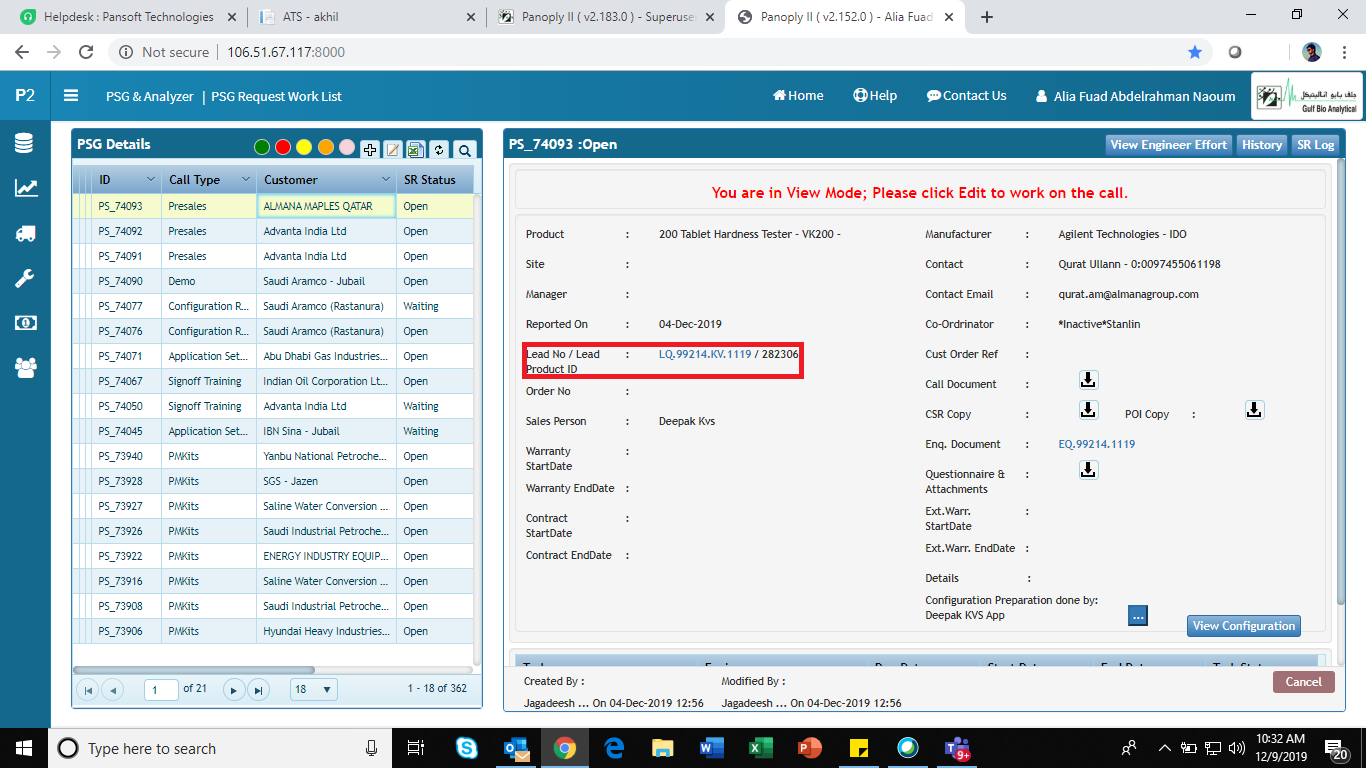This screenshot has height=768, width=1366.
Task: Open the users group icon in sidebar
Action: [25, 367]
